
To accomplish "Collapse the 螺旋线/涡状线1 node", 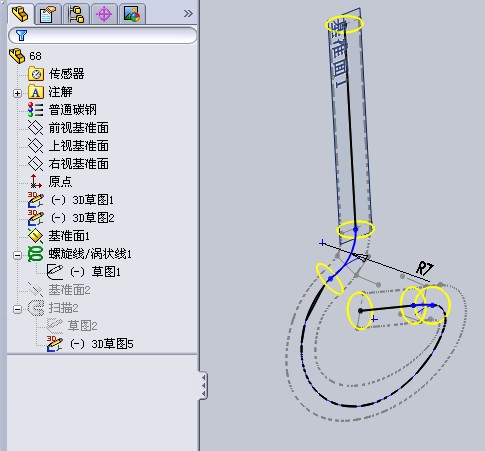I will 17,255.
